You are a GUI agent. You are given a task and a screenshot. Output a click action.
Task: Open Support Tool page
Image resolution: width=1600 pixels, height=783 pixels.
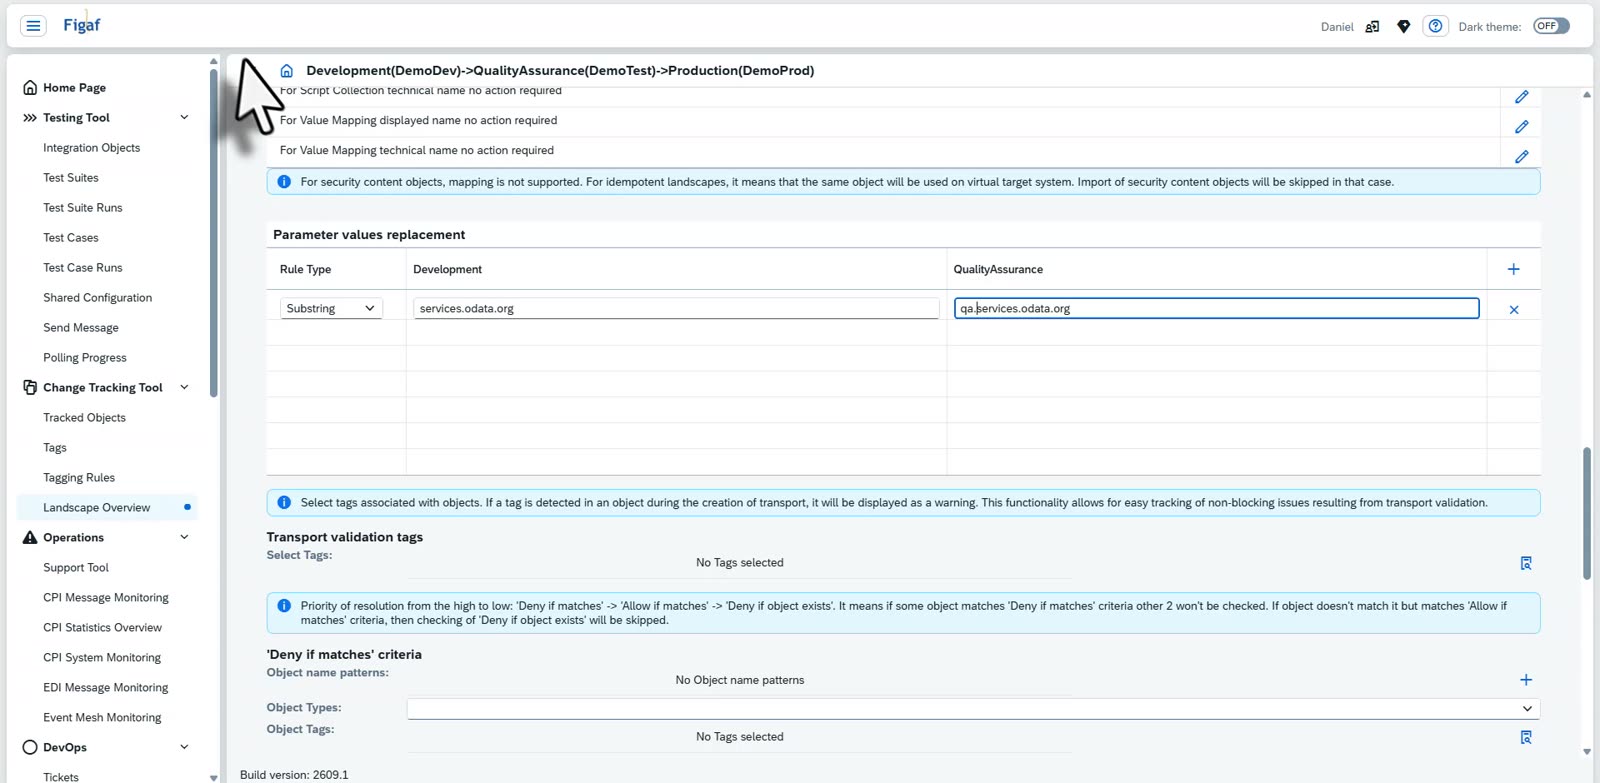pos(76,568)
